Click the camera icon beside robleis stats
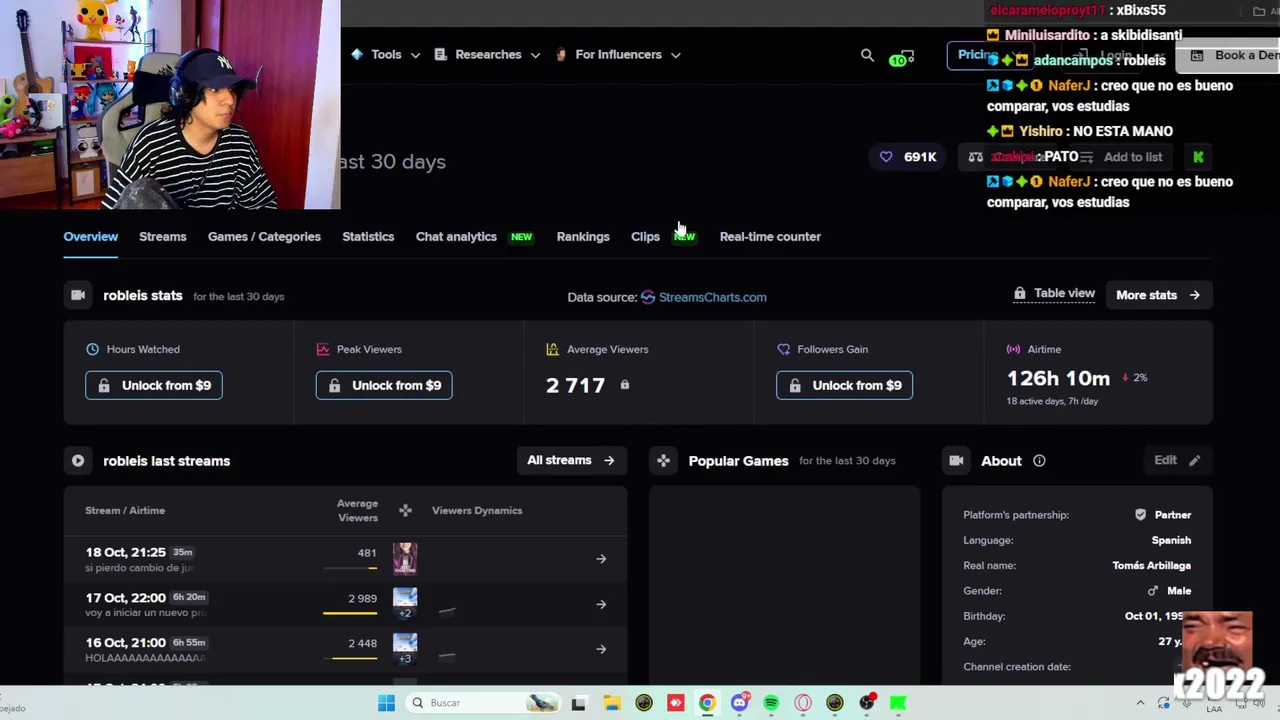The width and height of the screenshot is (1280, 720). (x=78, y=296)
